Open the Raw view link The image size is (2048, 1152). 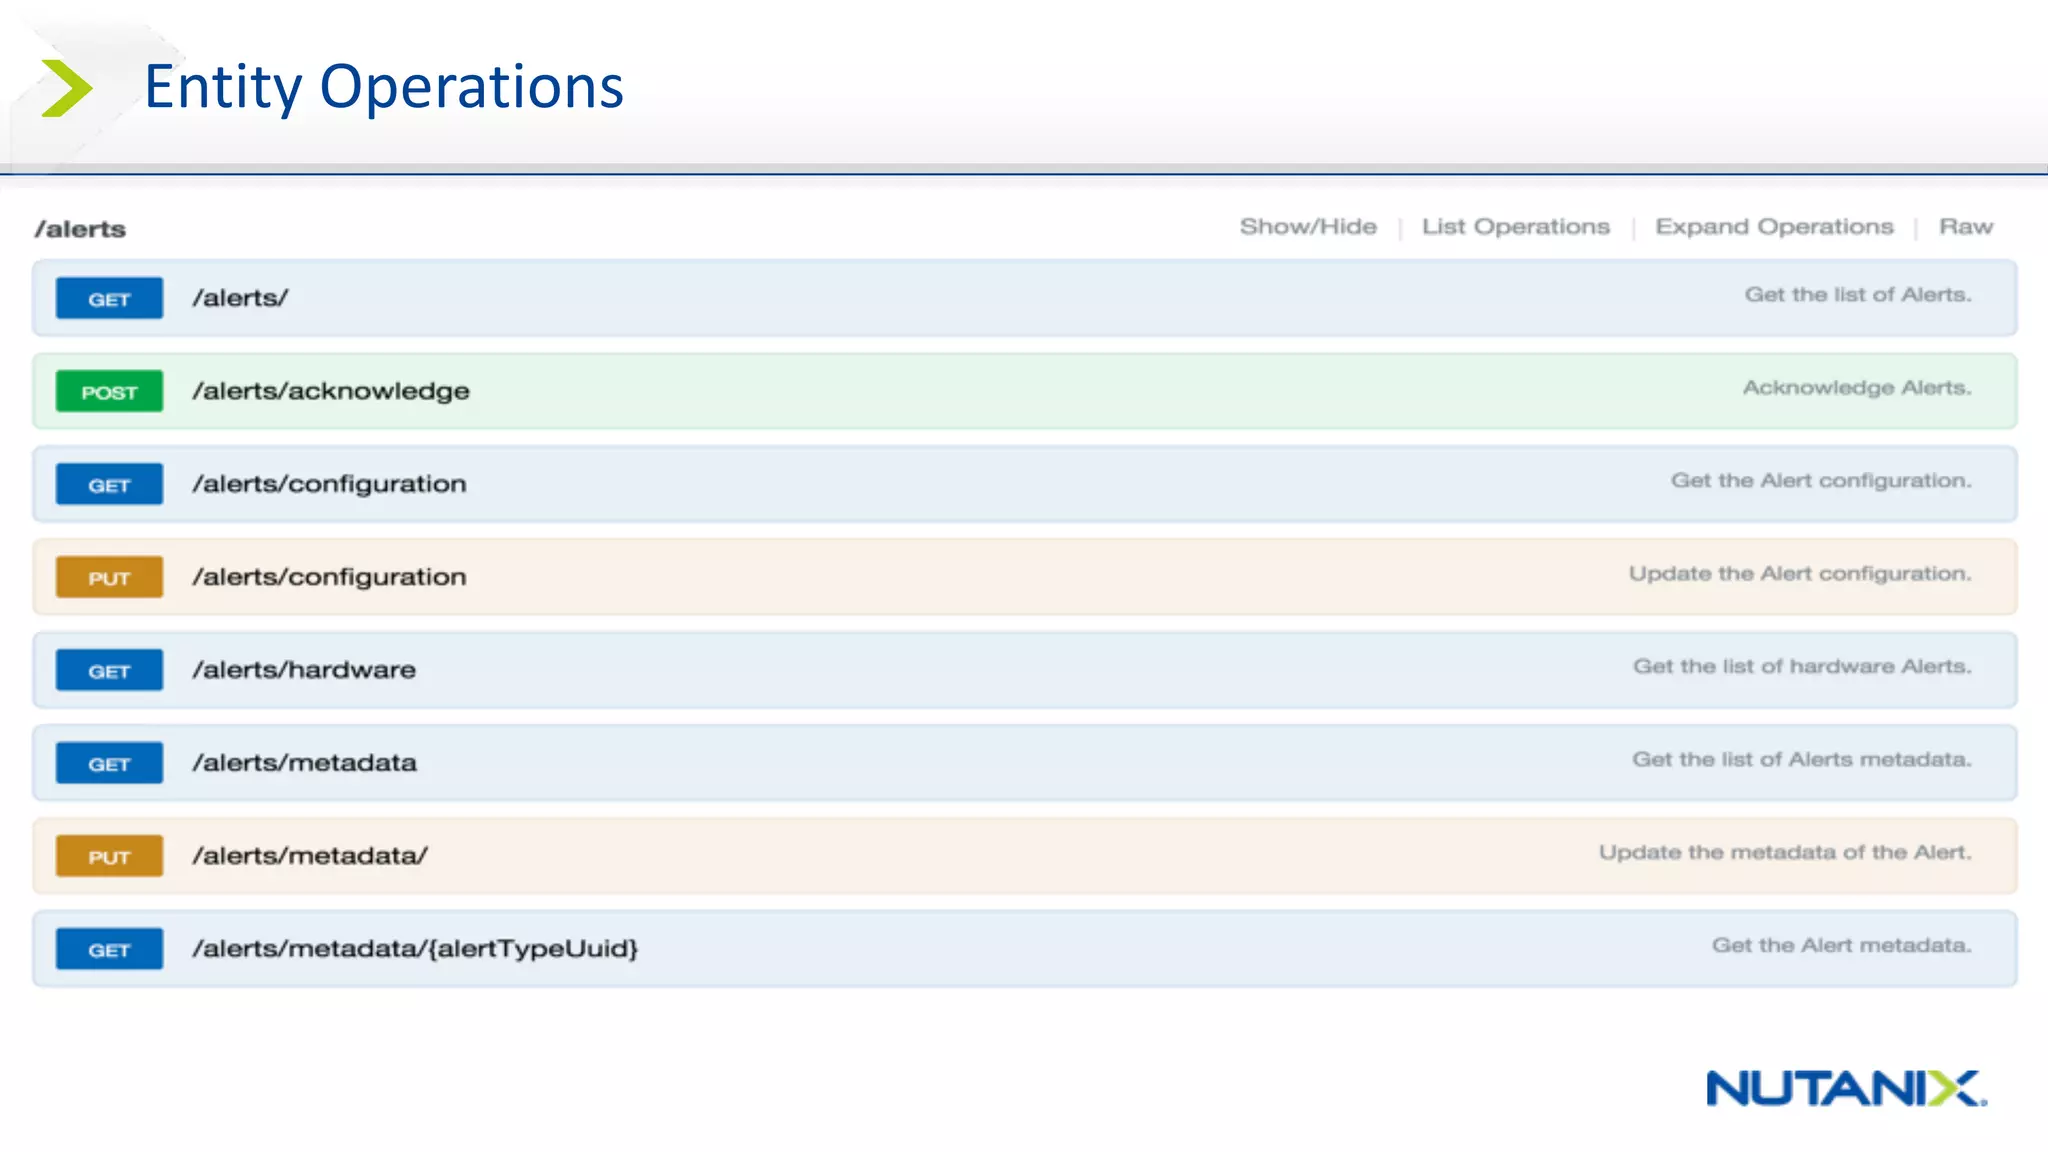pyautogui.click(x=1966, y=227)
